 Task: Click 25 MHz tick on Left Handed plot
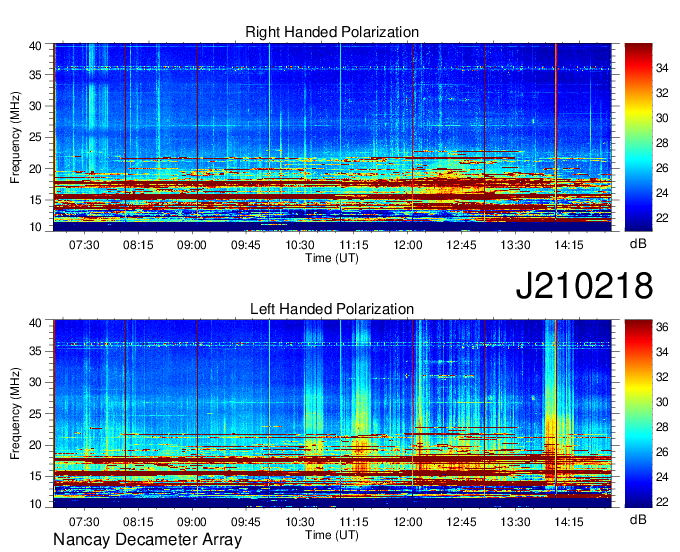click(x=36, y=414)
